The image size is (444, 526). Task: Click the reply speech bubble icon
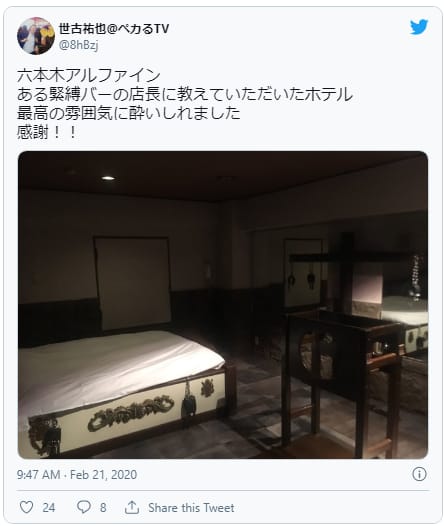tap(84, 507)
